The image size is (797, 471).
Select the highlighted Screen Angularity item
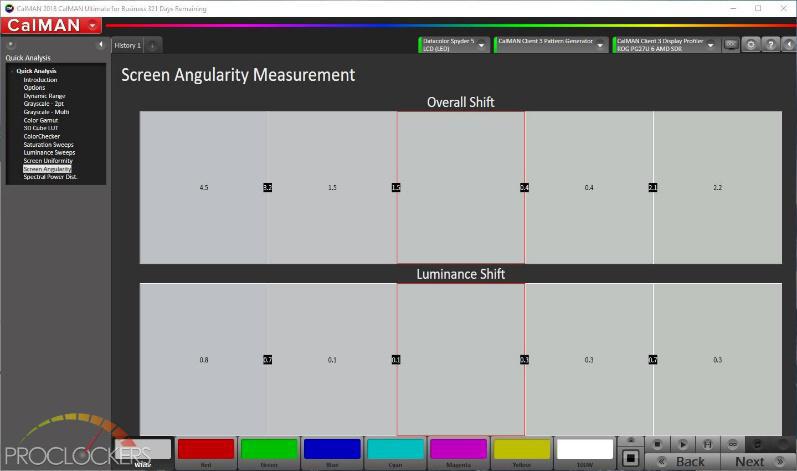tap(47, 169)
